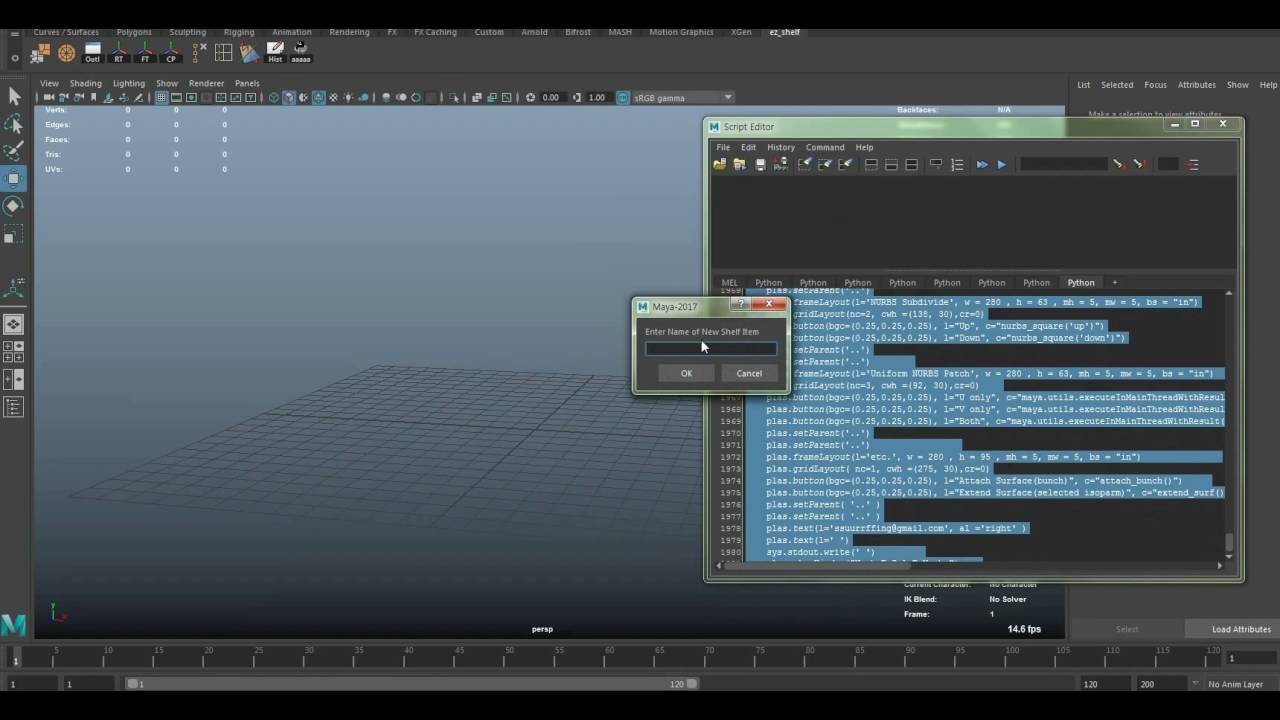Image resolution: width=1280 pixels, height=720 pixels.
Task: Select the Paint Selection brush tool
Action: click(14, 151)
